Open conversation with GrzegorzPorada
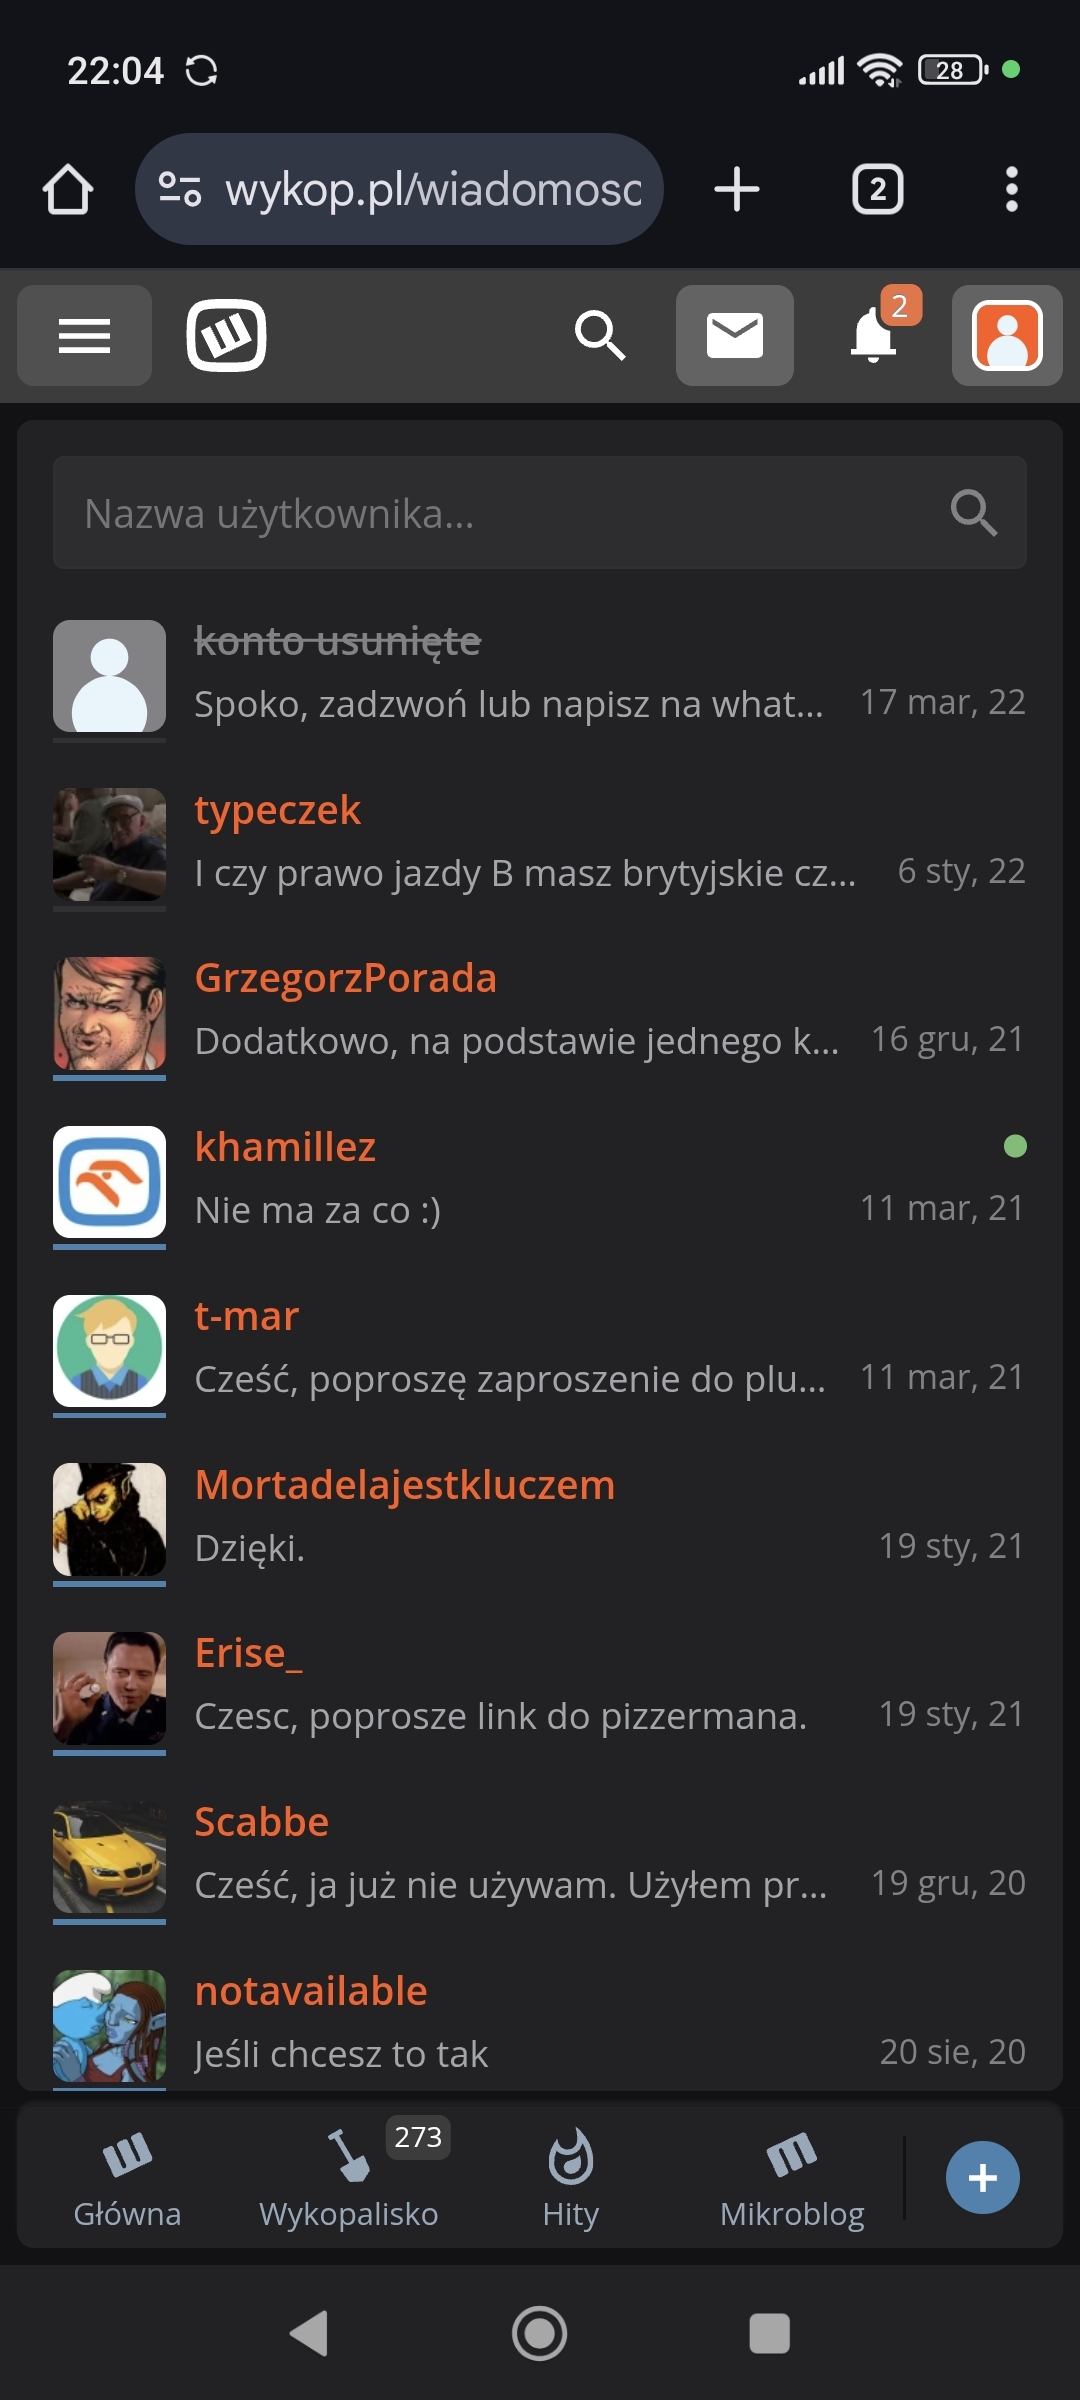The image size is (1080, 2400). [x=540, y=1013]
